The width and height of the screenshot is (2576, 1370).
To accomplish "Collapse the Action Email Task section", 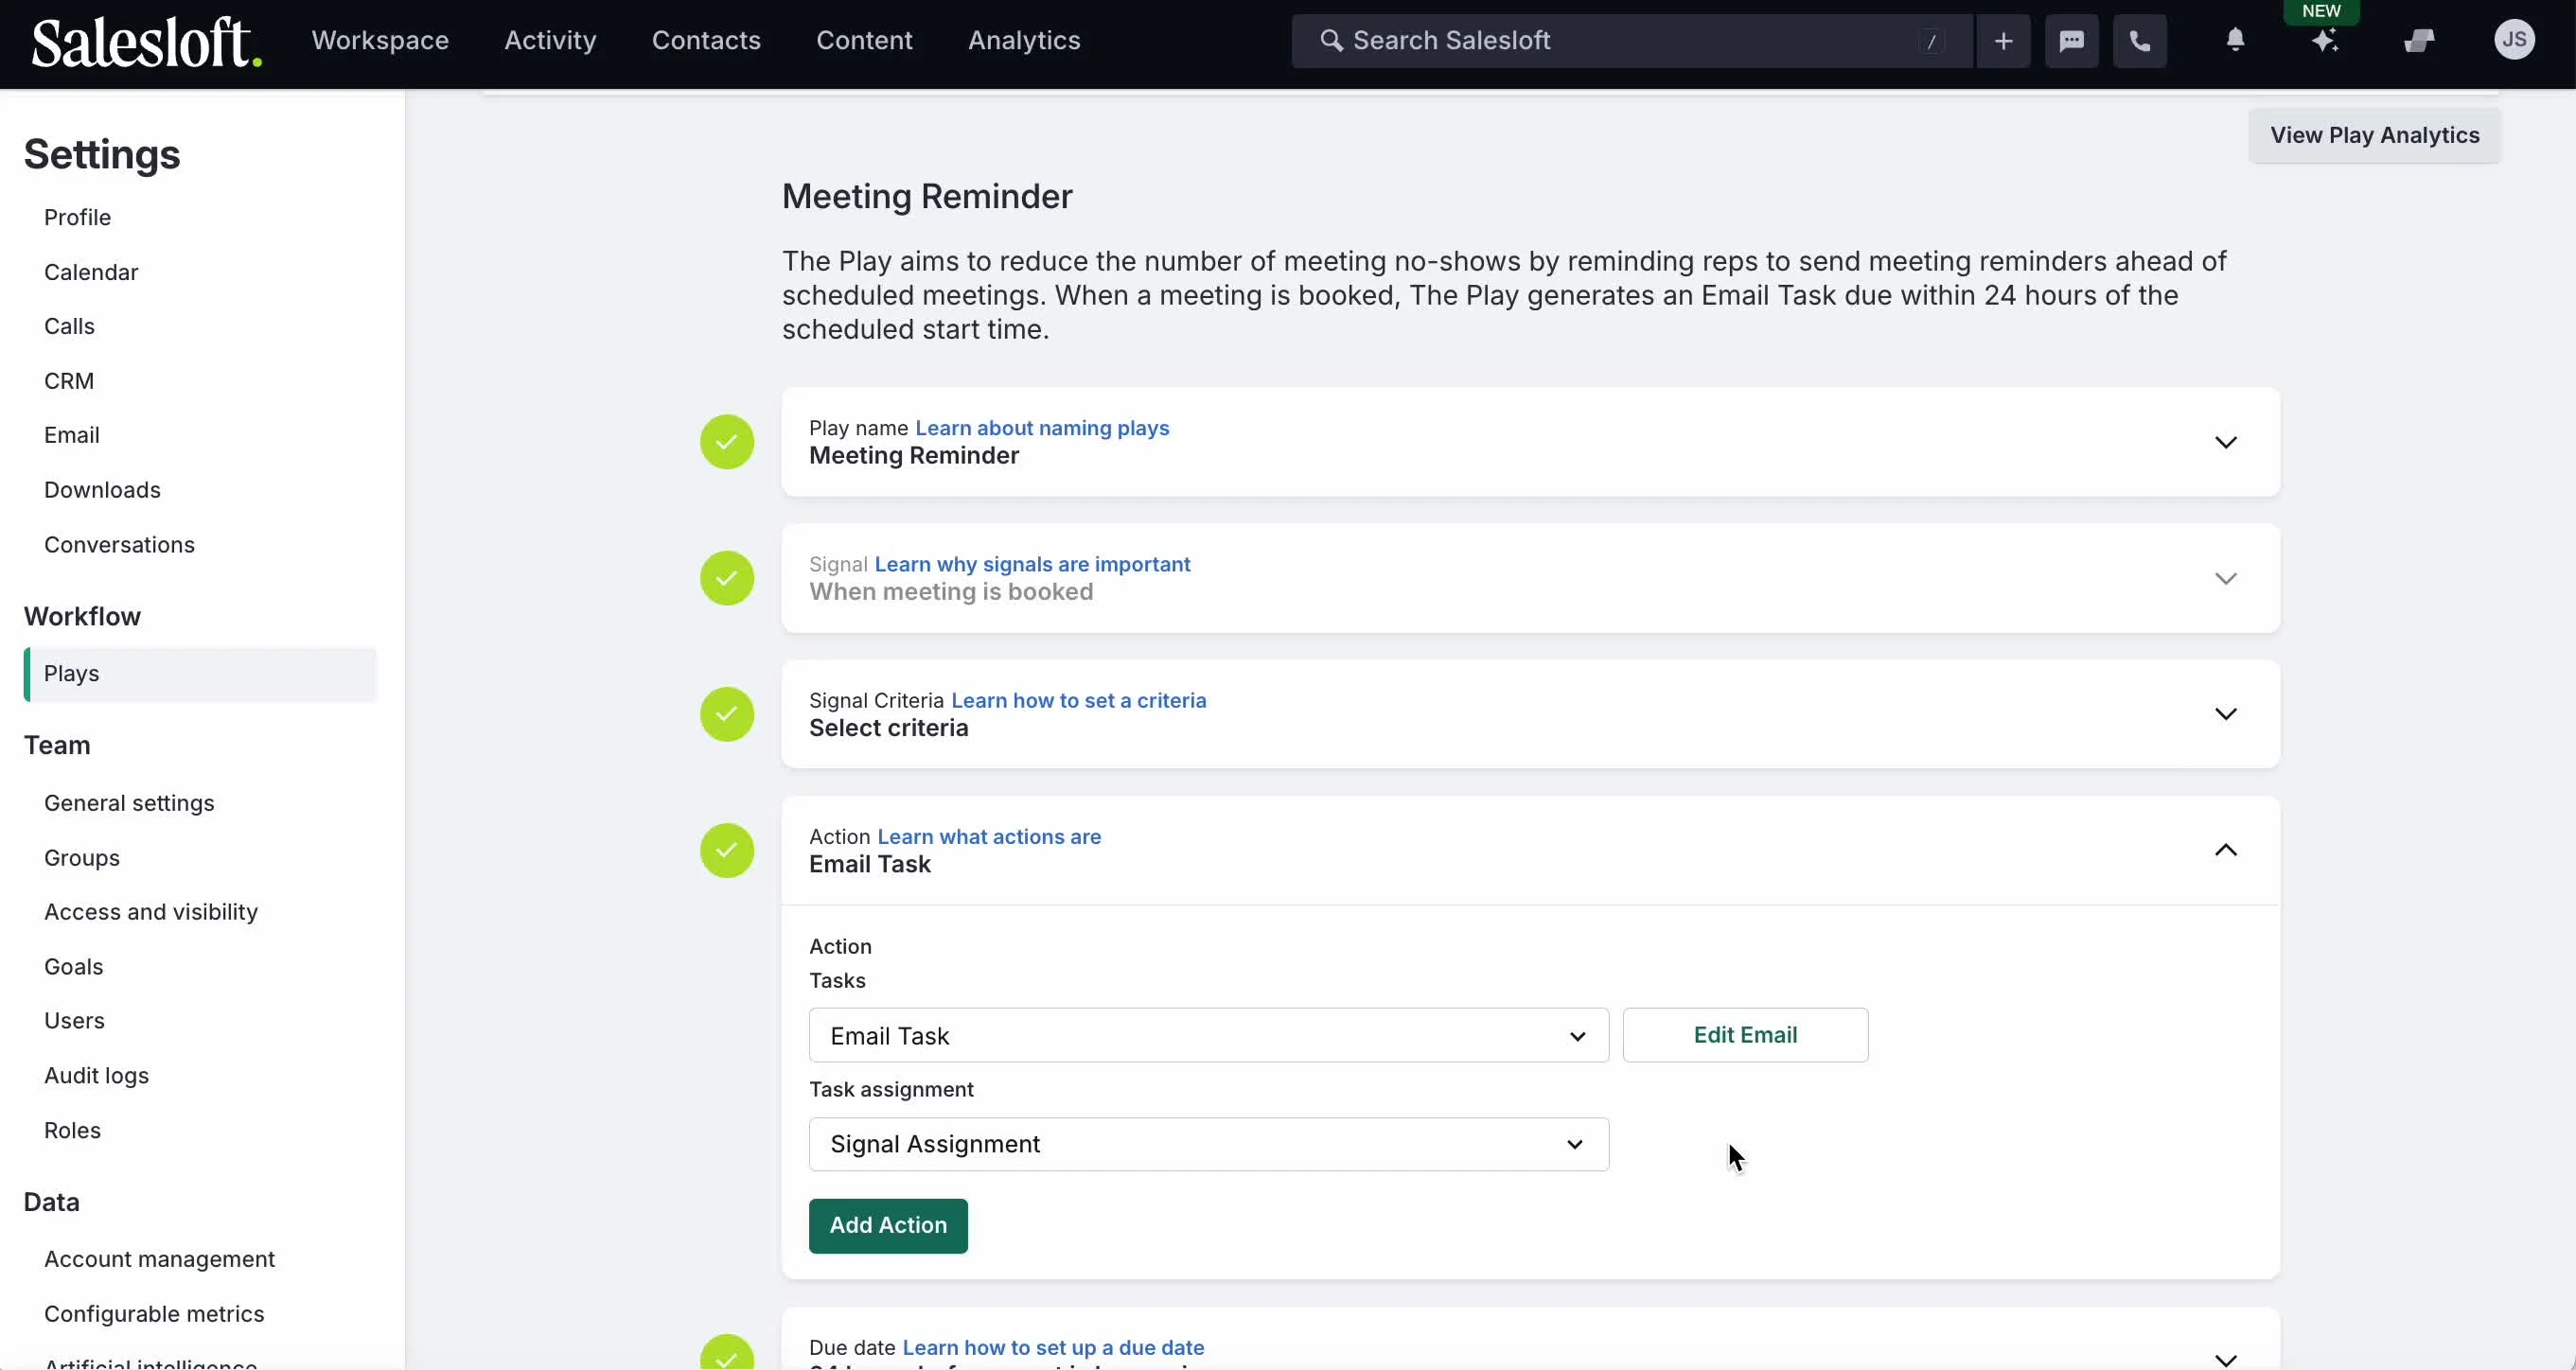I will point(2225,850).
